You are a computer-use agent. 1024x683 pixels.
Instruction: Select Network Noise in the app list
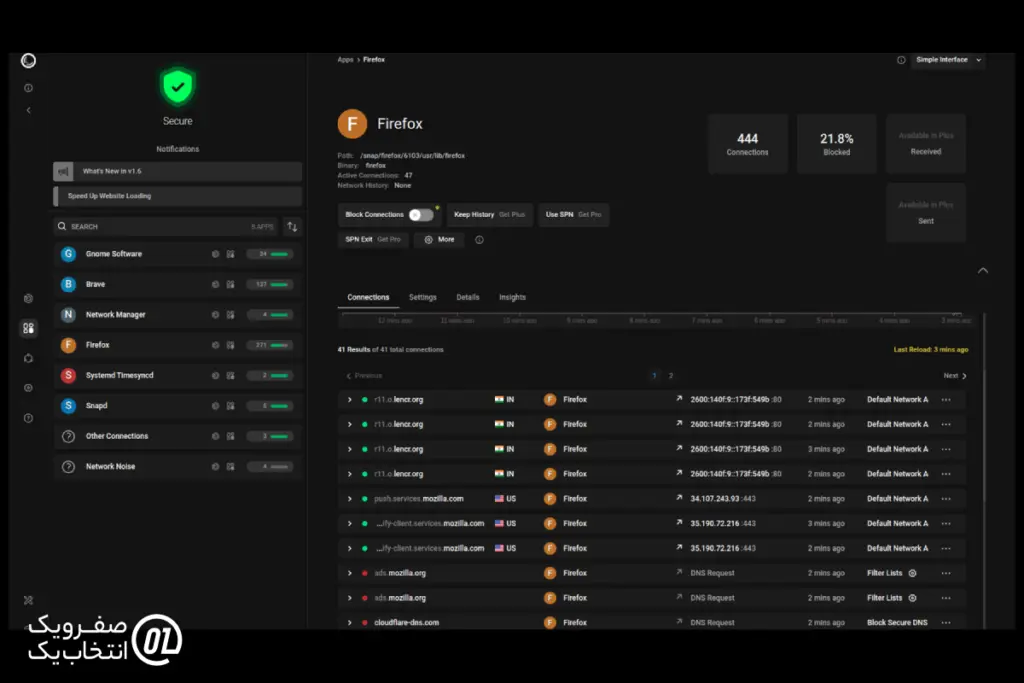click(x=177, y=466)
